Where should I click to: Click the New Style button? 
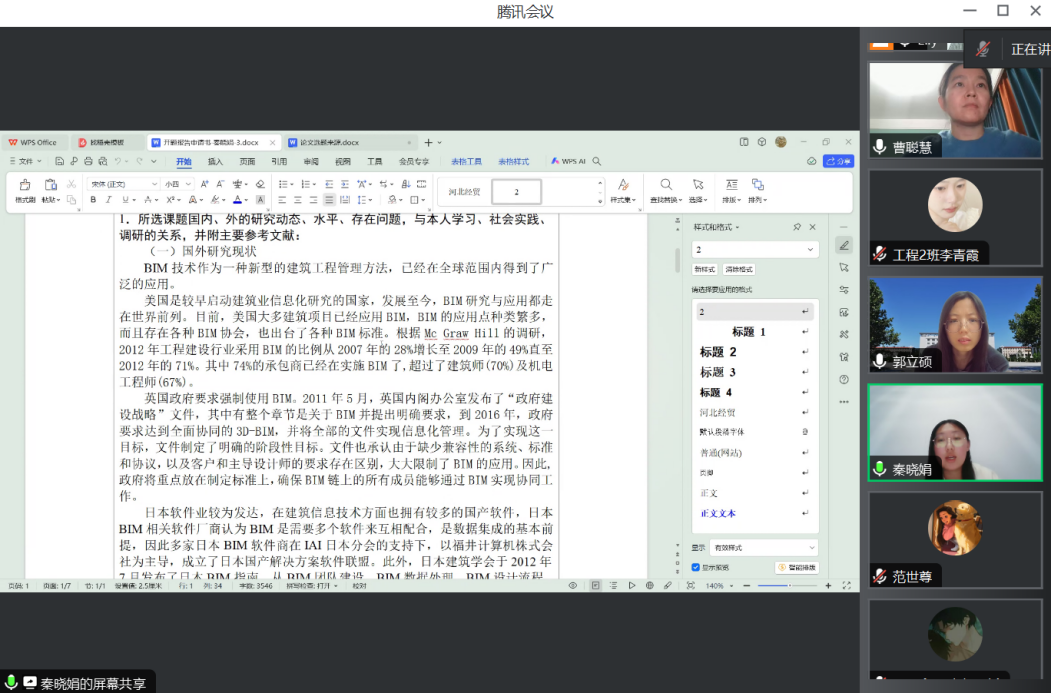tap(706, 269)
